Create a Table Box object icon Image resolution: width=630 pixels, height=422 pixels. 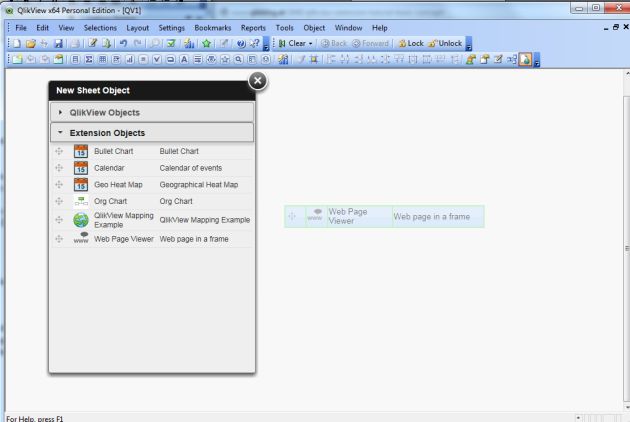pyautogui.click(x=102, y=59)
